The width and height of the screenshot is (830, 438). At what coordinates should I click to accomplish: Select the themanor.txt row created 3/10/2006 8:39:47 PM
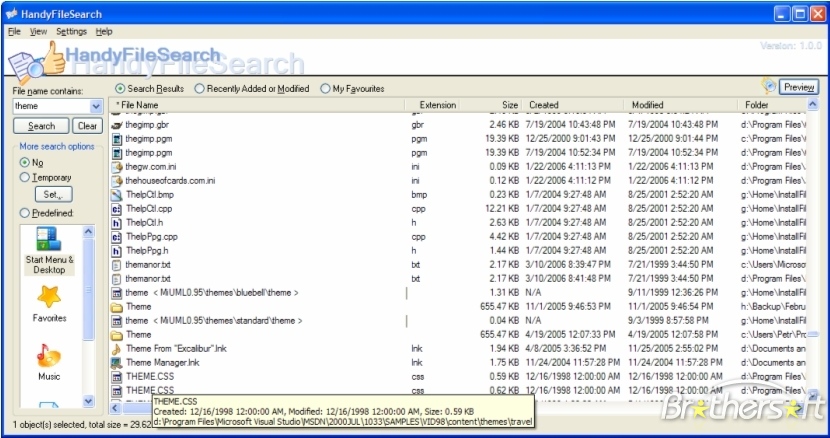pos(458,265)
